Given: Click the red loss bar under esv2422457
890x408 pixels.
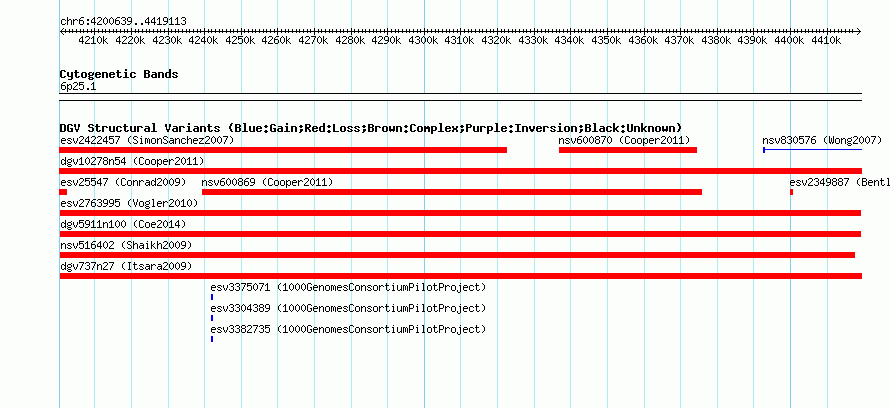Looking at the screenshot, I should click(283, 150).
